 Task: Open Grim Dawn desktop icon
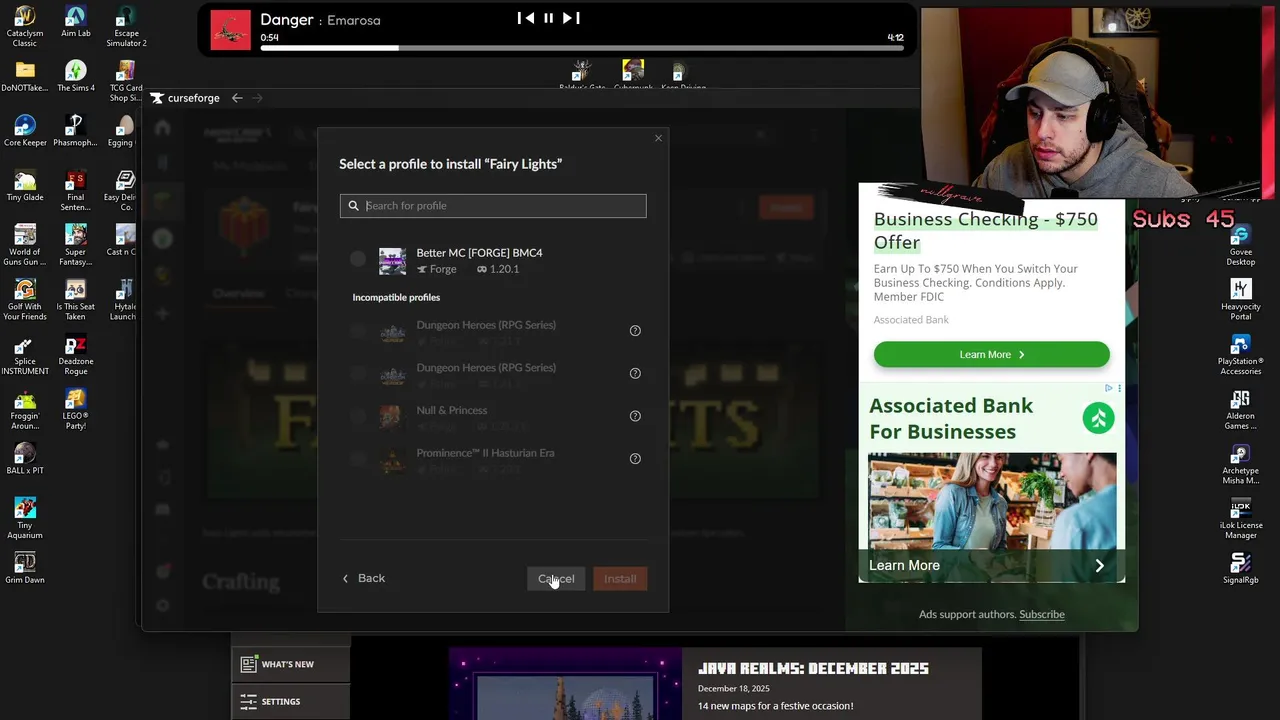(25, 568)
